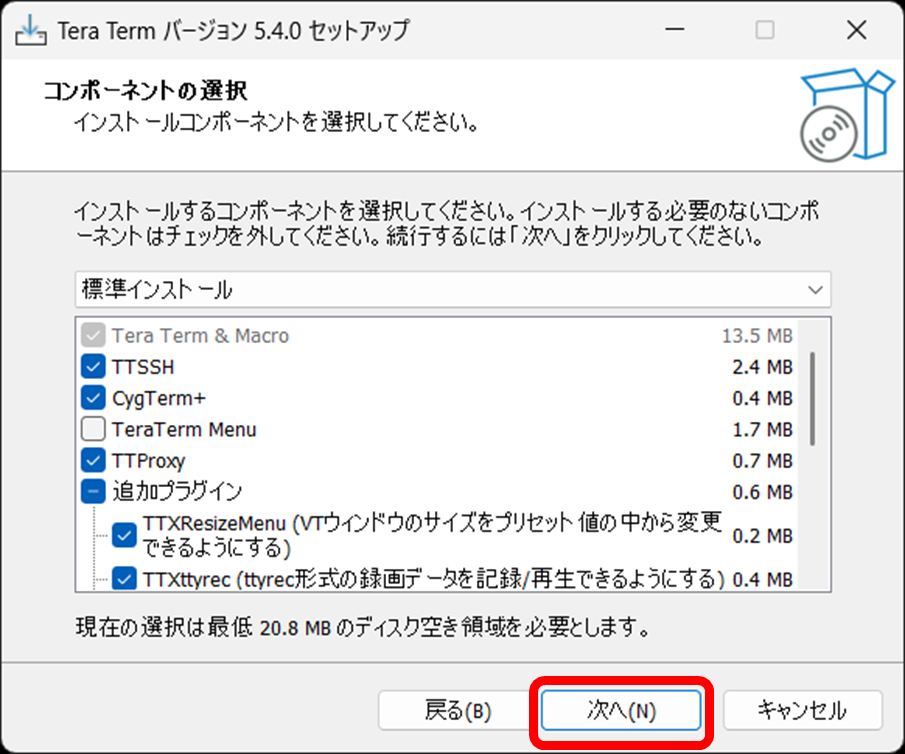Click the component list scrollbar thumb

click(x=813, y=398)
